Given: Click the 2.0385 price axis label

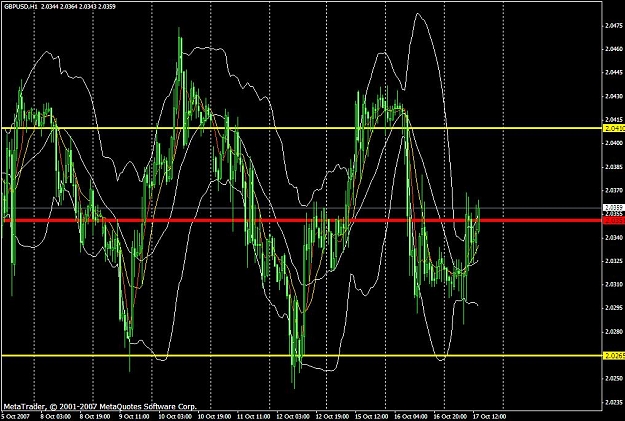Looking at the screenshot, I should [x=614, y=167].
